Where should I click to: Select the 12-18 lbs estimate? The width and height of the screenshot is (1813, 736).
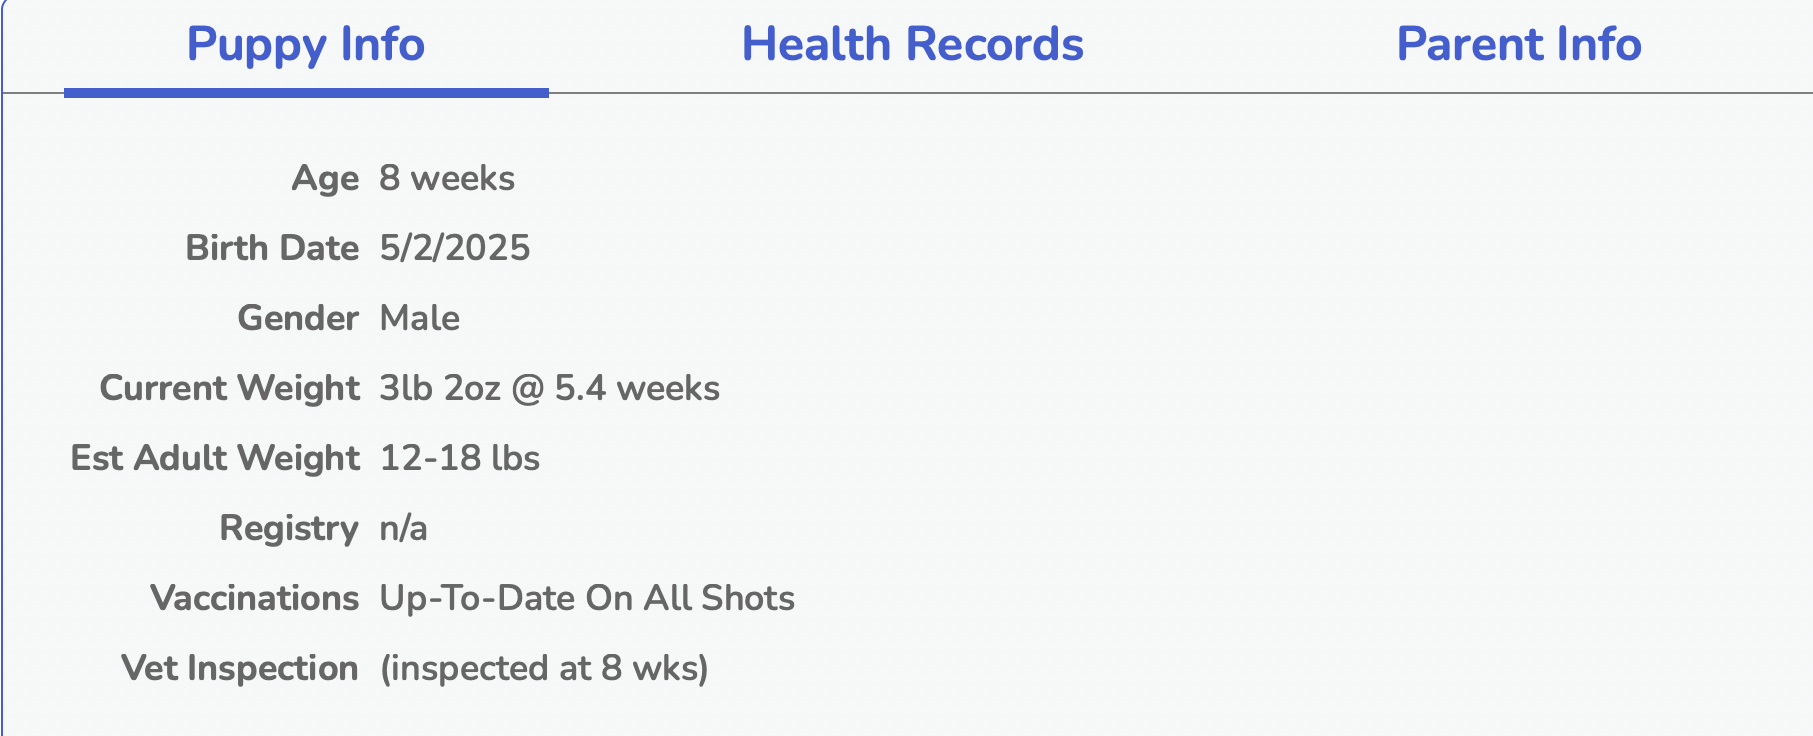460,458
